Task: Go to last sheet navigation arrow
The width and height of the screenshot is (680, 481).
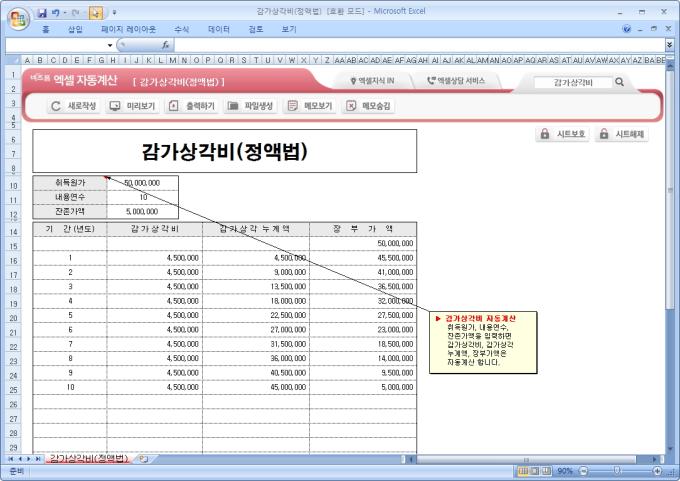Action: [x=38, y=458]
